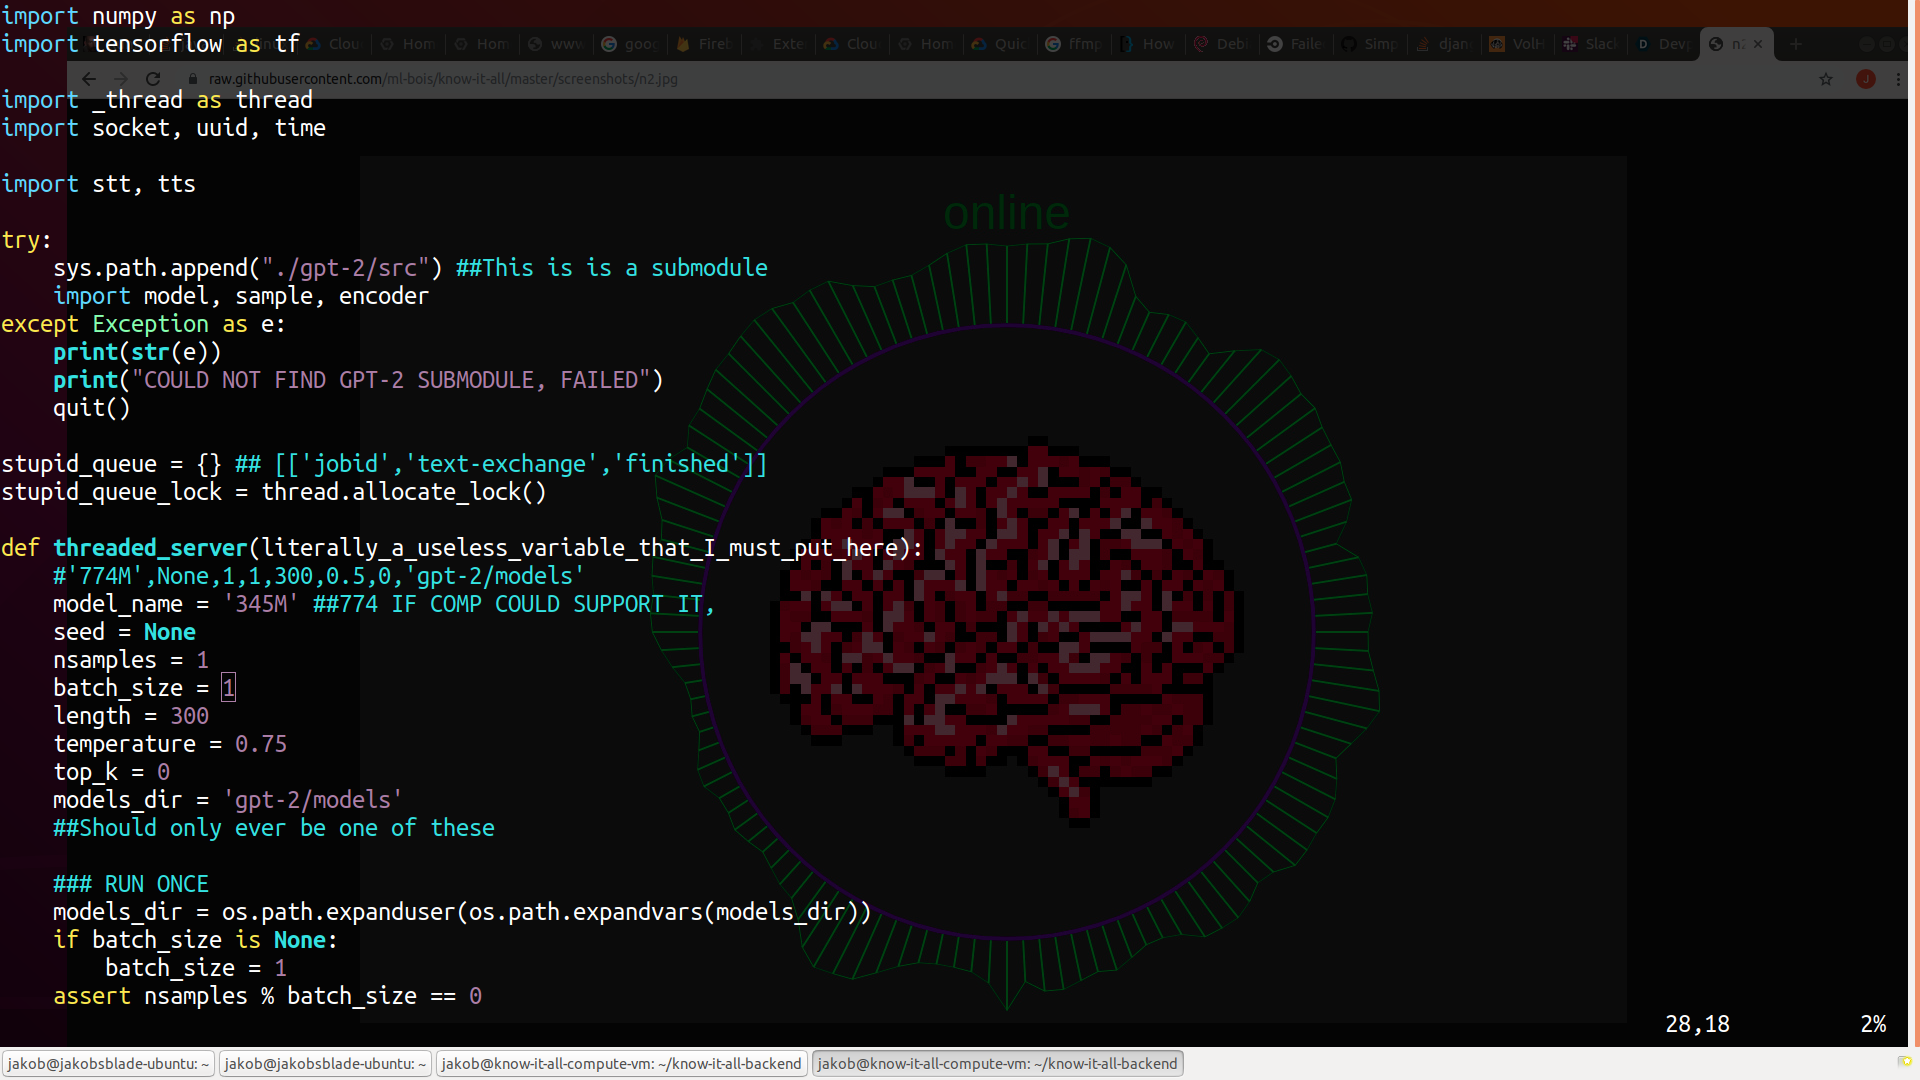Click the batch_size value at cursor
The image size is (1920, 1080).
click(228, 688)
